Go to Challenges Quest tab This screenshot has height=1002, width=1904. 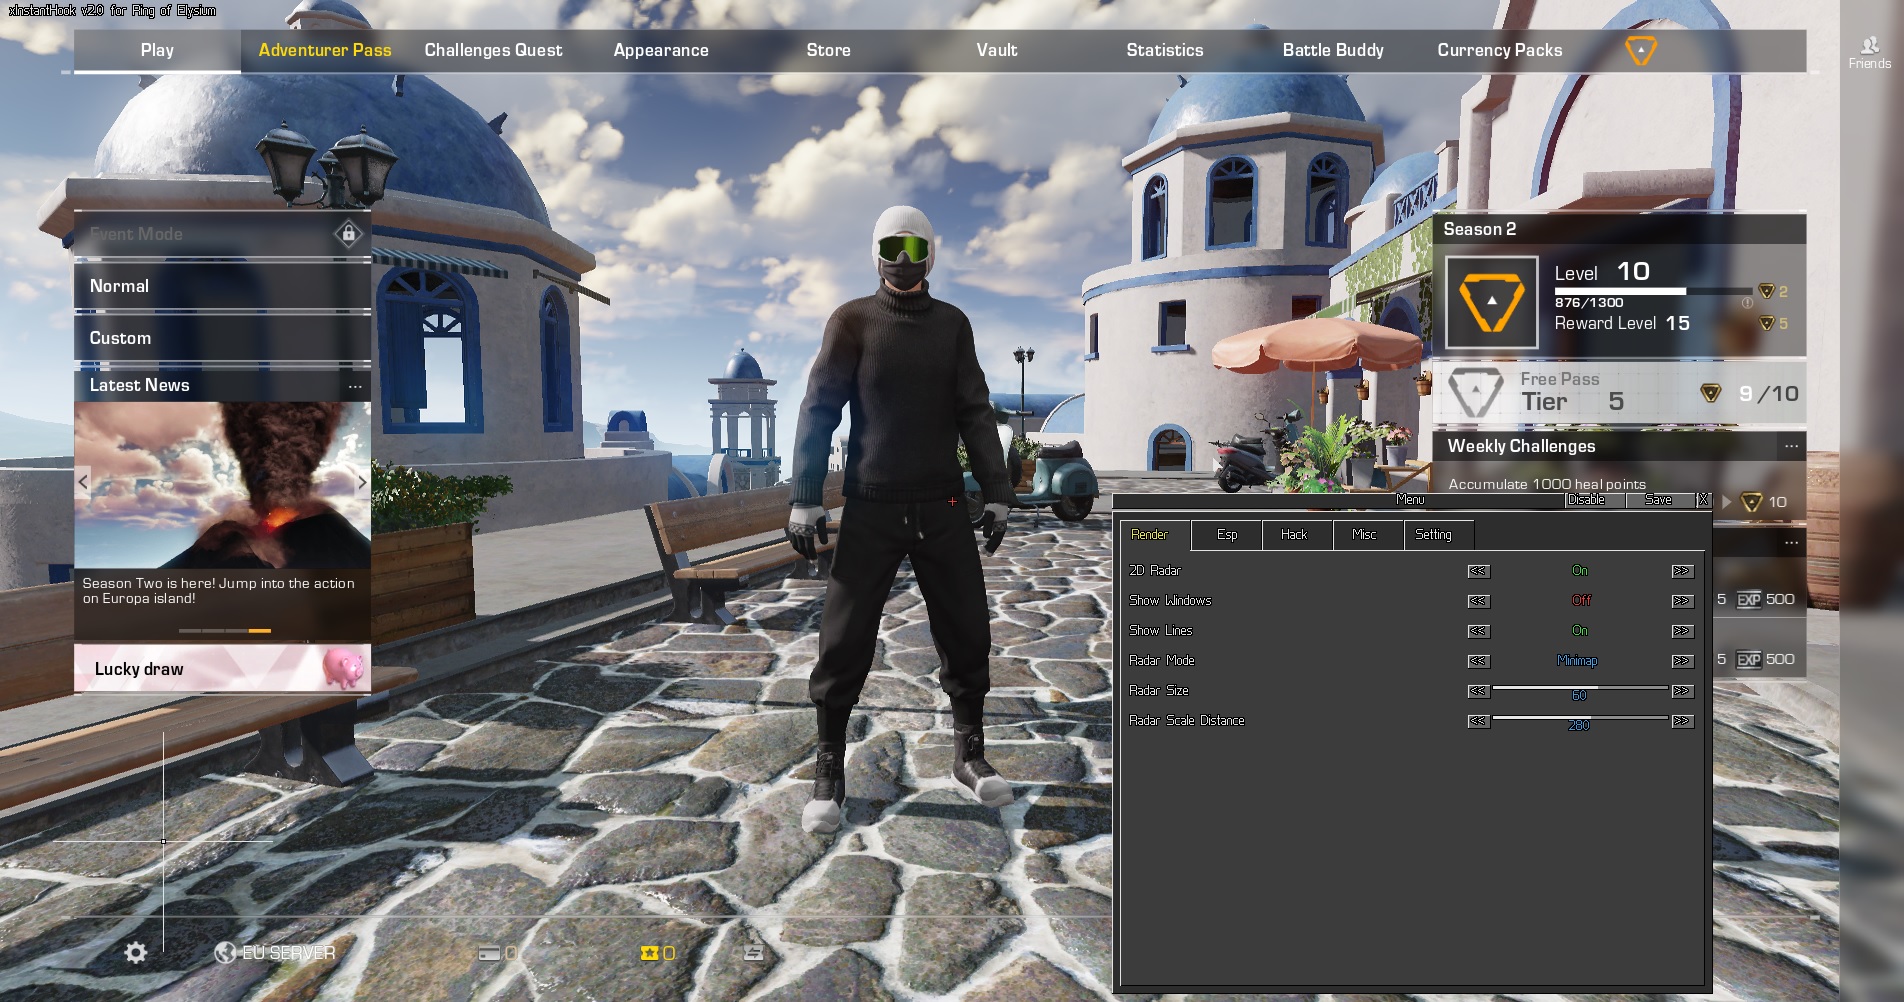coord(493,50)
